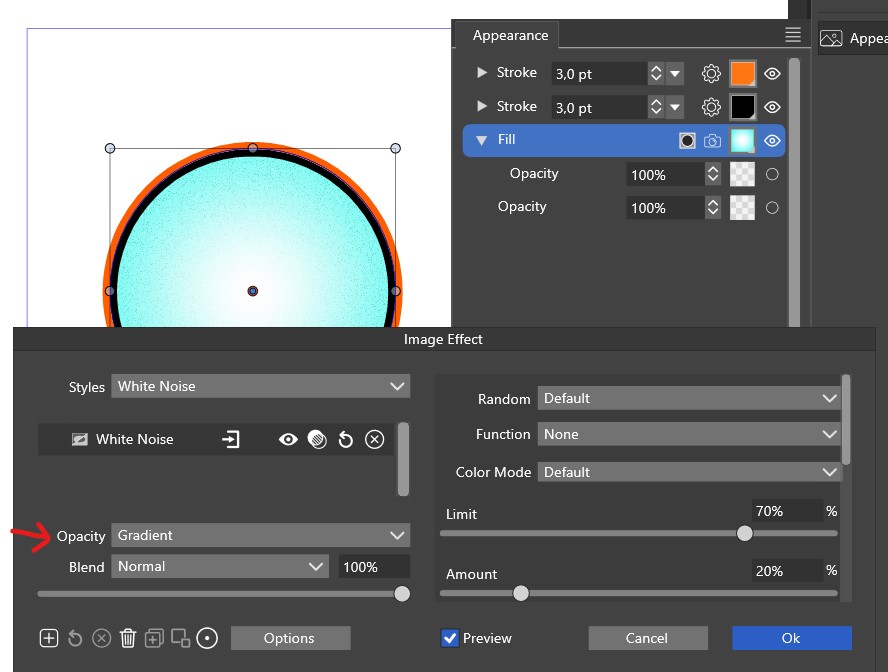Click the Cancel button
888x672 pixels.
[x=647, y=638]
